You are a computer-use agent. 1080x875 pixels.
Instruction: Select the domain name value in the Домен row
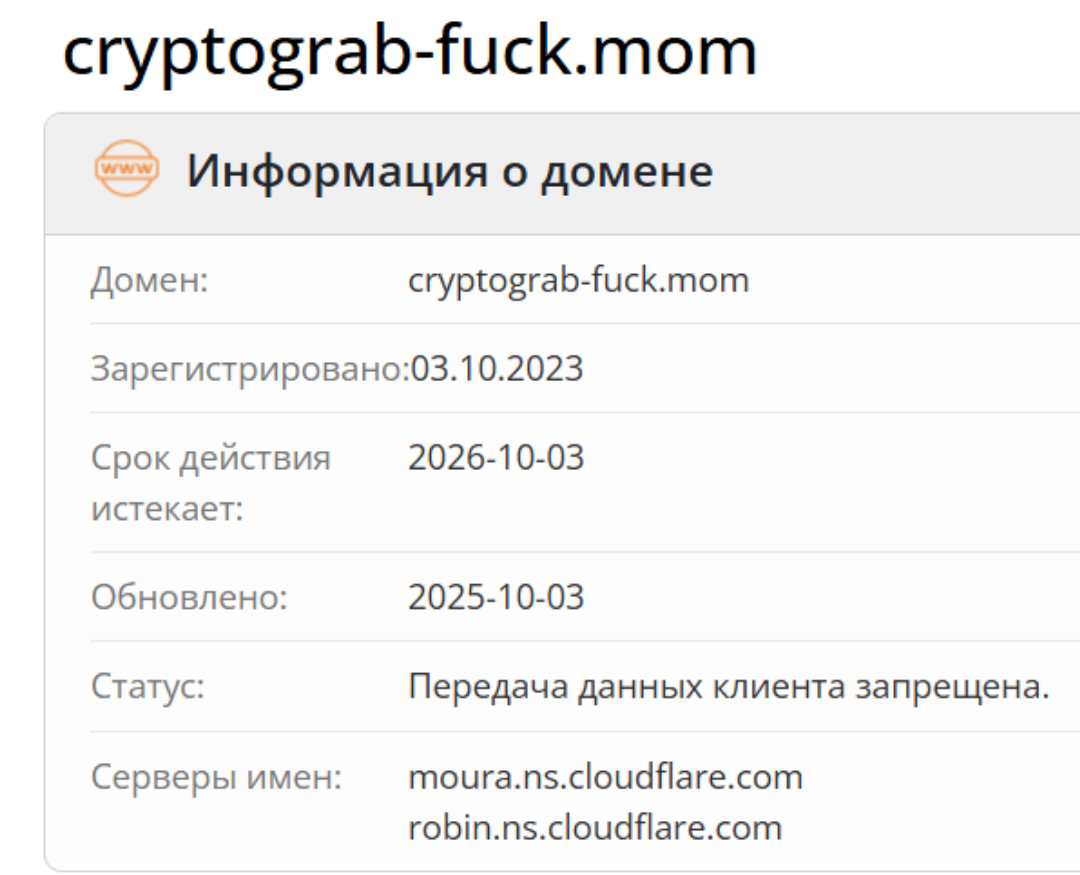point(578,281)
